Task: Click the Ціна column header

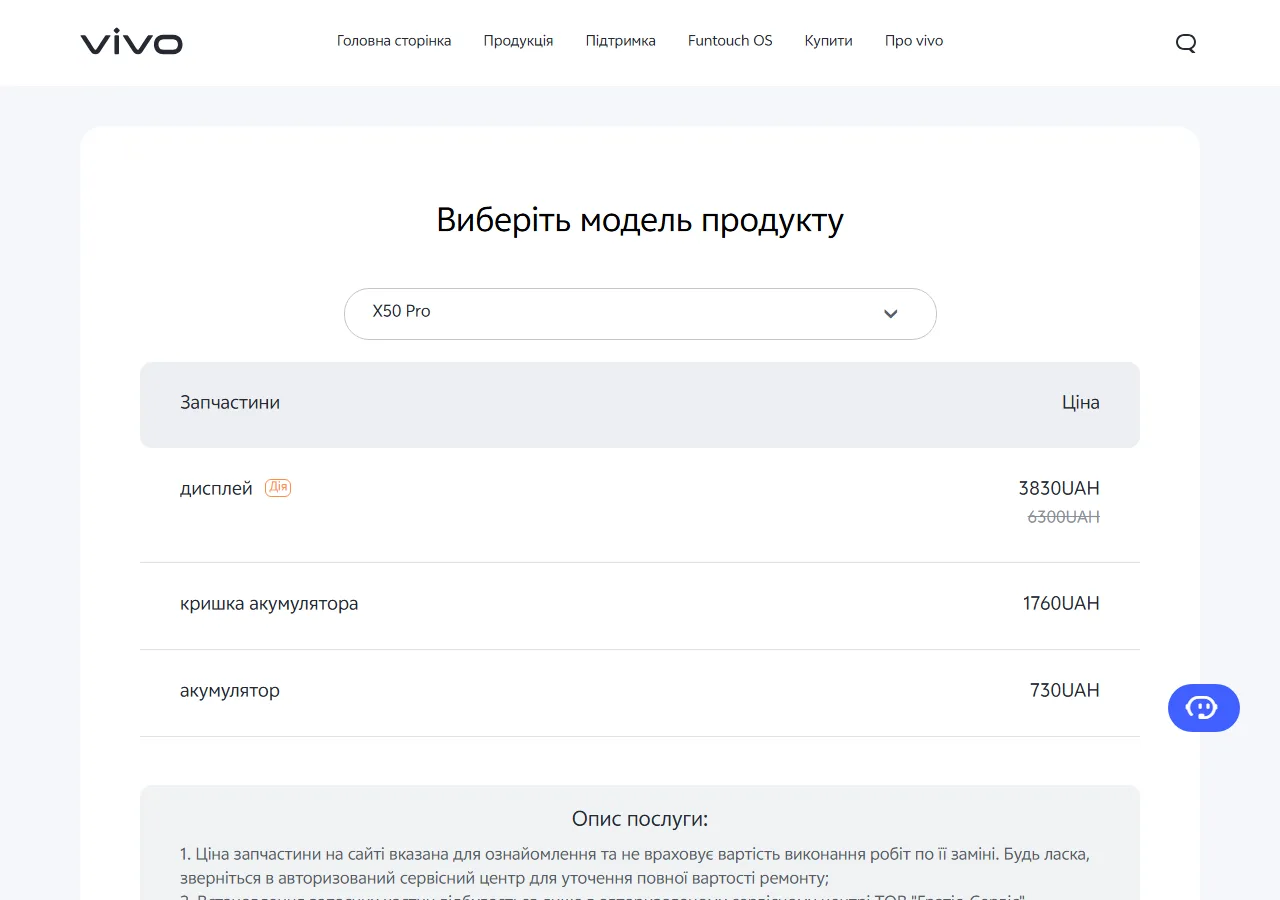Action: tap(1081, 403)
